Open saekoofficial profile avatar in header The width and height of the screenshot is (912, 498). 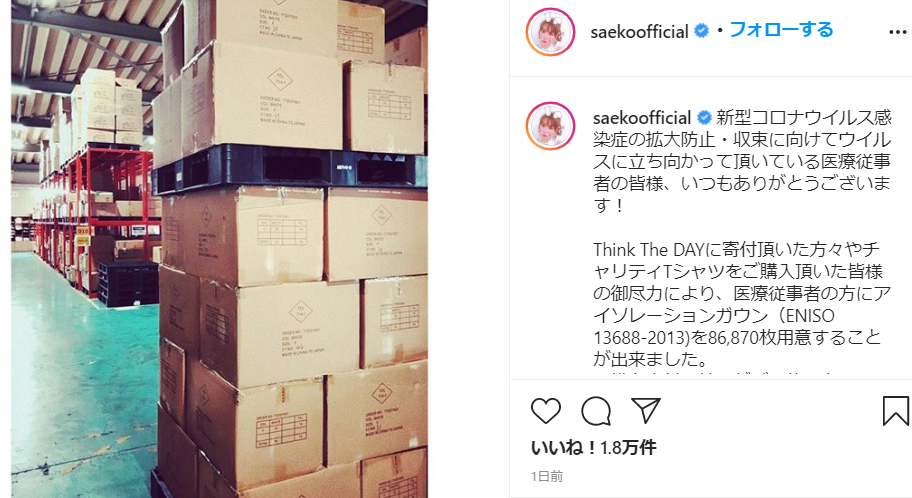coord(550,32)
